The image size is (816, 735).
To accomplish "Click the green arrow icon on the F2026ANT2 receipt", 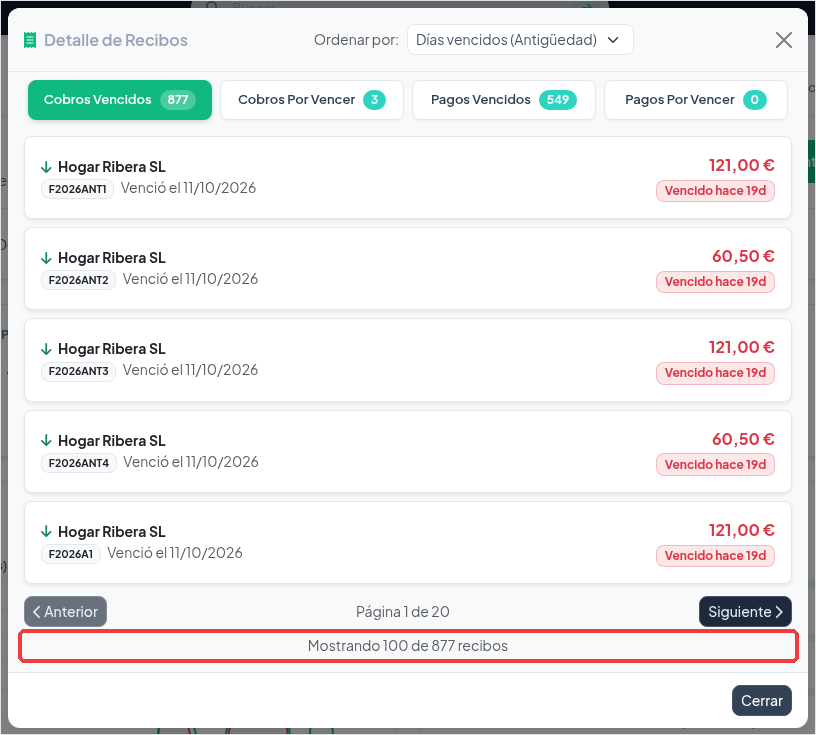I will (46, 258).
